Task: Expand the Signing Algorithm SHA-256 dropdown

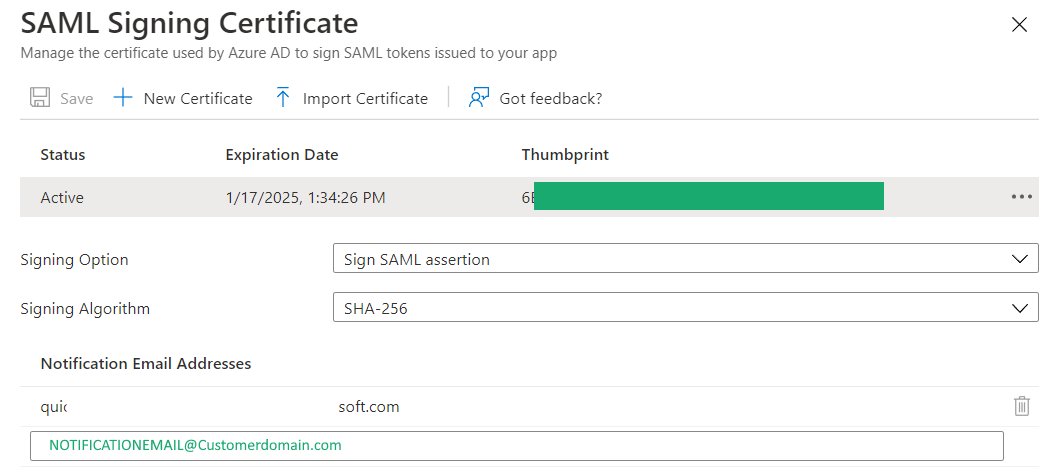Action: tap(686, 308)
